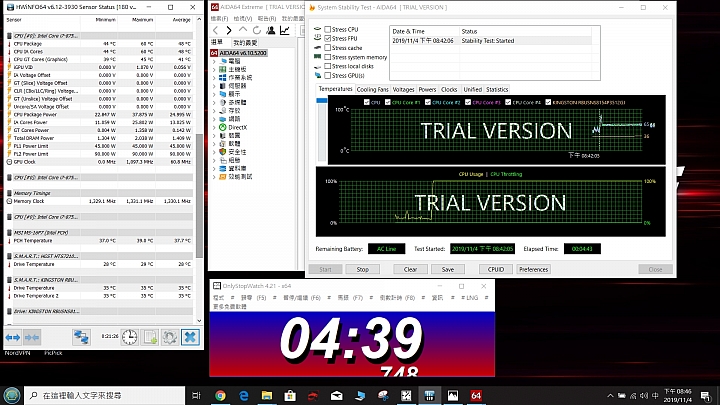Toggle the CPU Core #4 graph checkbox
Viewport: 720px width, 405px height.
[508, 102]
